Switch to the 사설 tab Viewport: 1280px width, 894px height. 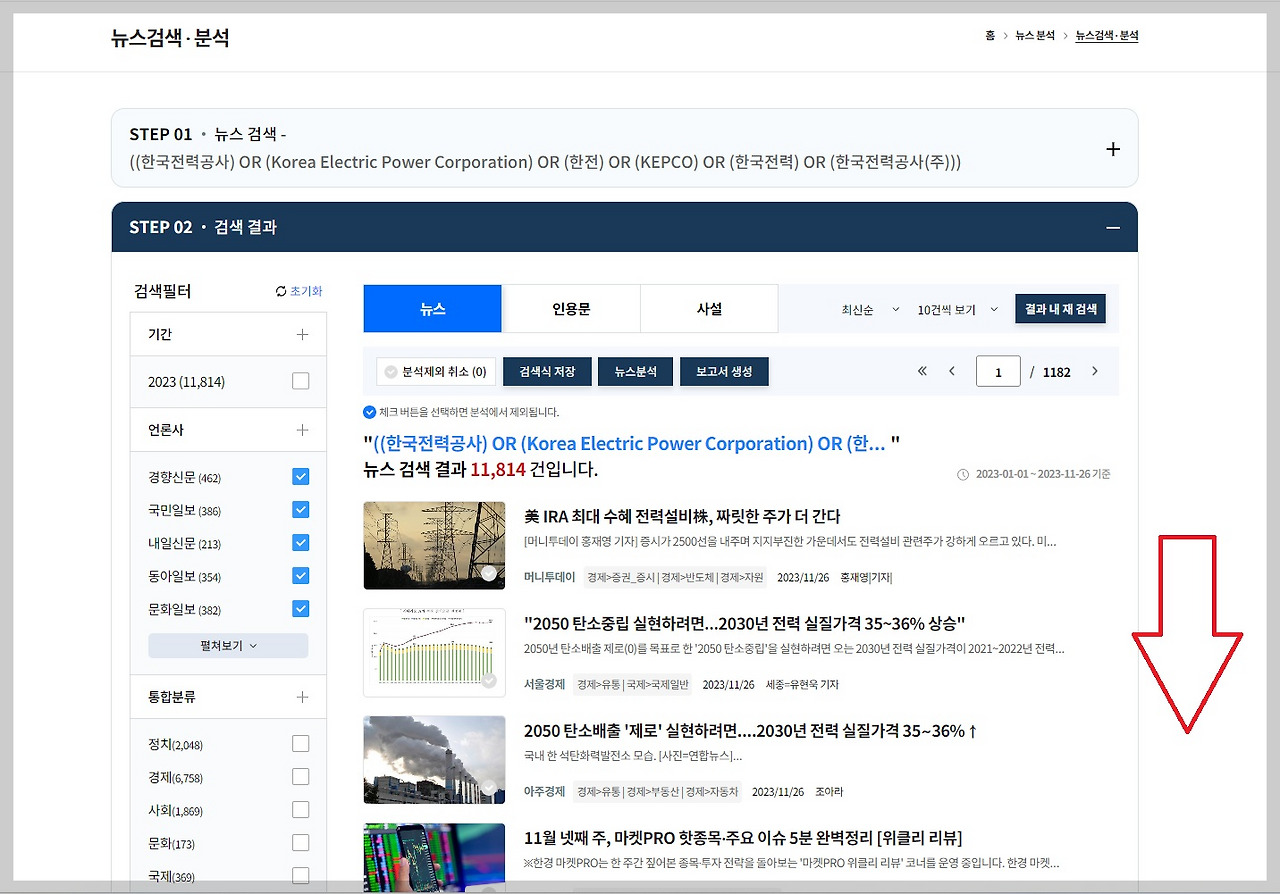pos(709,309)
